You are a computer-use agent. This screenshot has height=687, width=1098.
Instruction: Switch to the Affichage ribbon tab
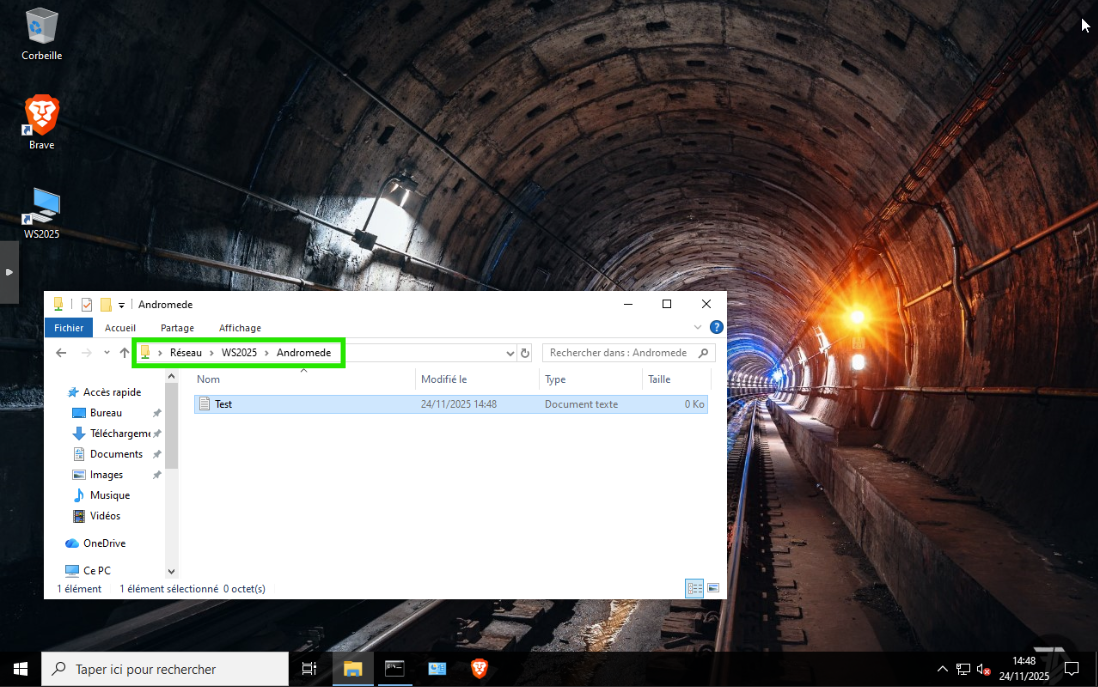coord(240,328)
